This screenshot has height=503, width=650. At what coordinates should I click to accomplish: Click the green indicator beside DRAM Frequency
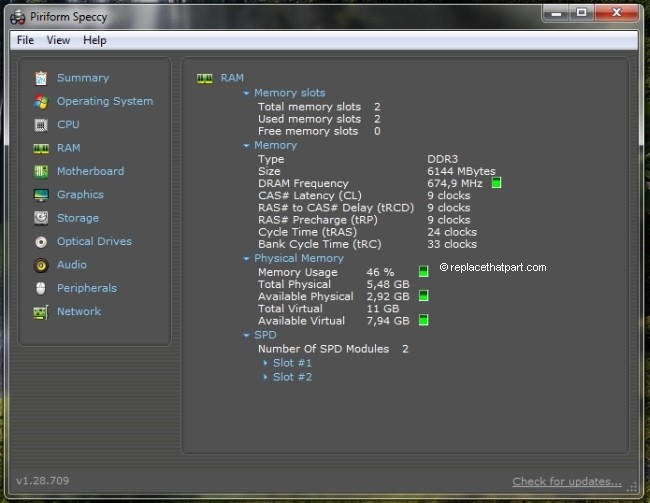[x=496, y=183]
